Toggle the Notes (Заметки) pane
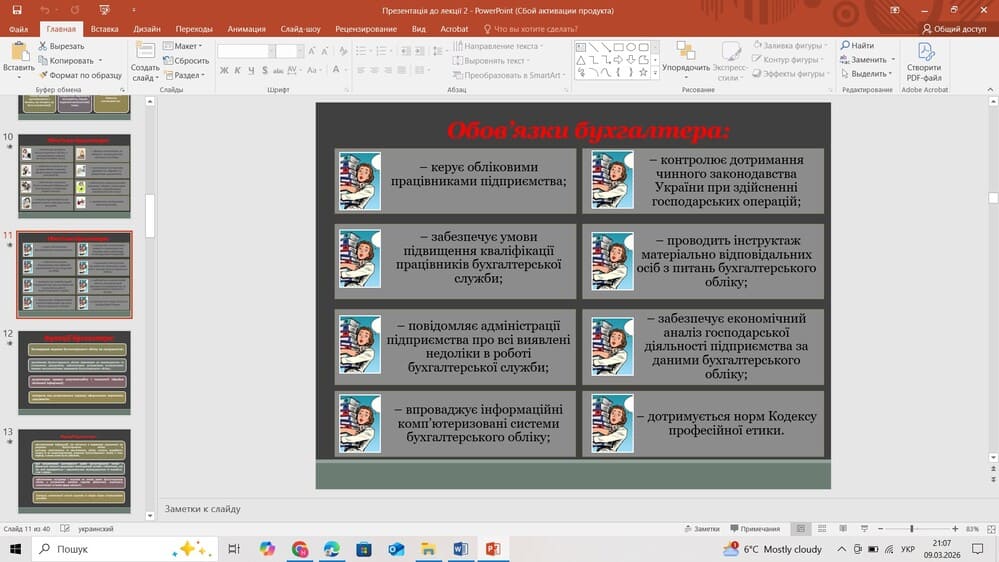999x562 pixels. pyautogui.click(x=701, y=529)
